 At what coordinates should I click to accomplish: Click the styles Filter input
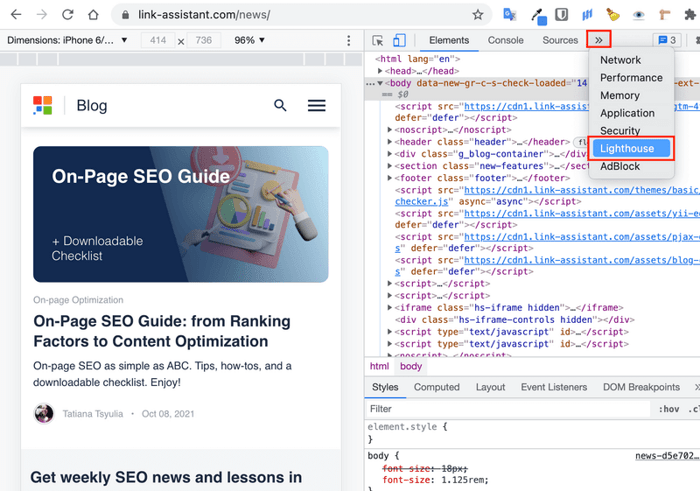click(x=508, y=409)
